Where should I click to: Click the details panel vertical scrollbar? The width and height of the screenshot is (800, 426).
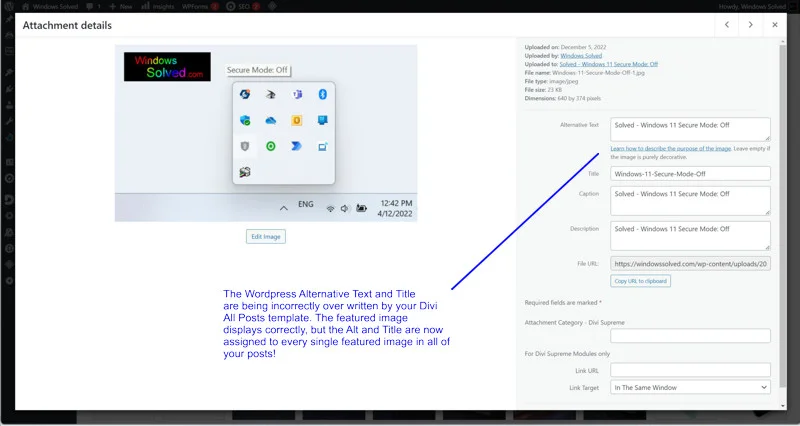pos(783,214)
